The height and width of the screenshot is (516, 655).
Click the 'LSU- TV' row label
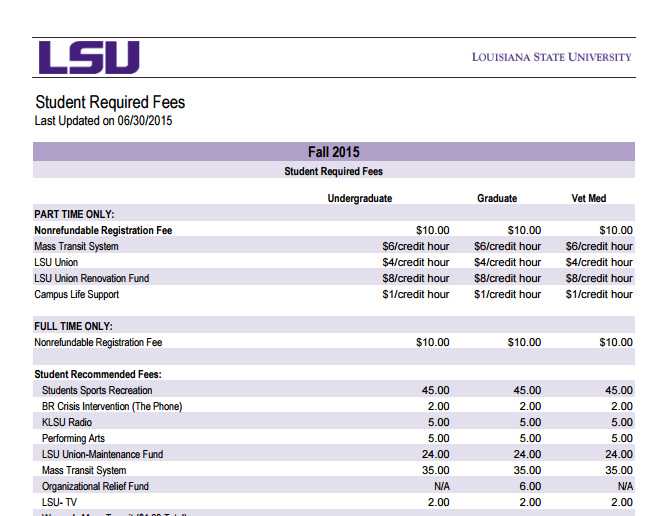pos(59,502)
